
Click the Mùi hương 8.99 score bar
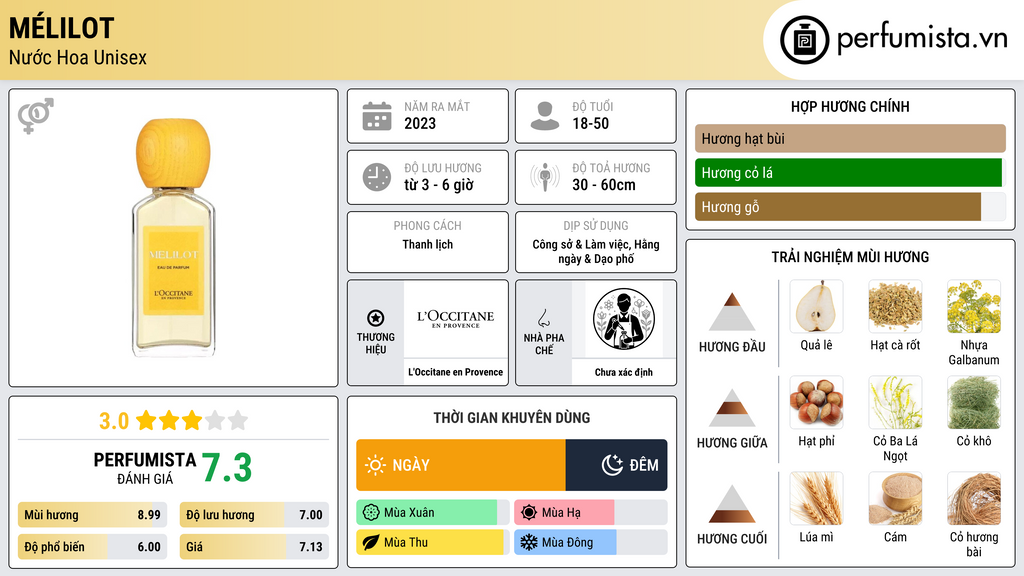coord(92,515)
